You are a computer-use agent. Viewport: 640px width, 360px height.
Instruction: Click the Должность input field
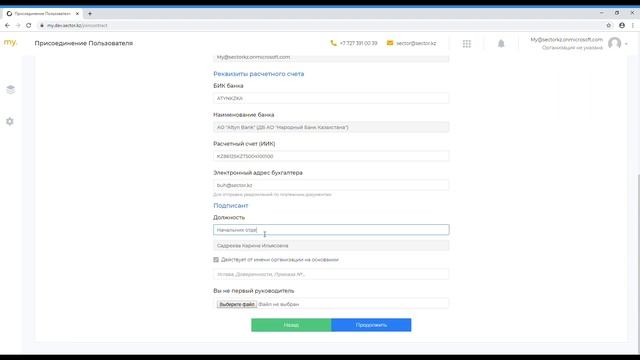[x=331, y=230]
